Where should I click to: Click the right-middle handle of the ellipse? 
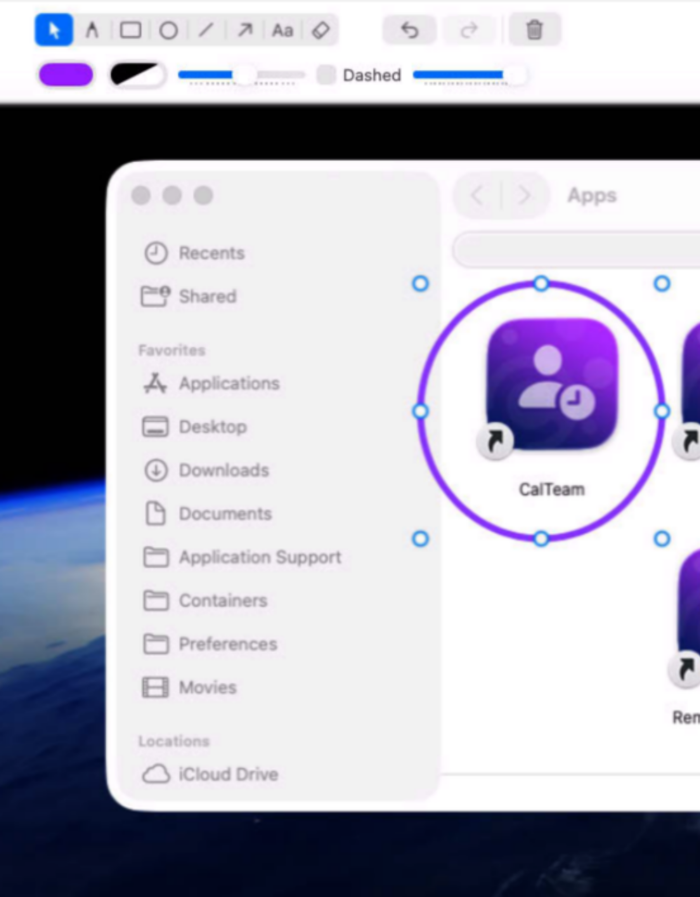pyautogui.click(x=662, y=411)
